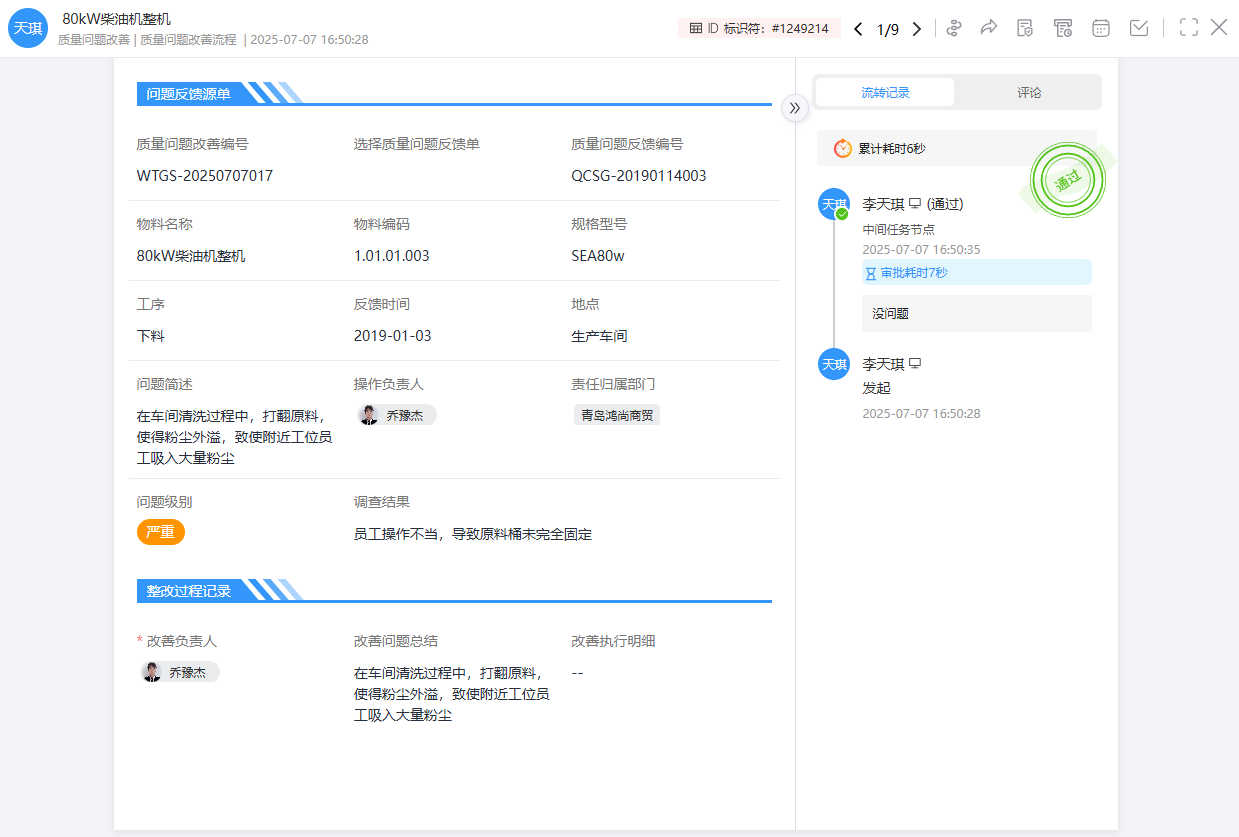Go to the previous page arrow
Image resolution: width=1239 pixels, height=837 pixels.
point(857,29)
